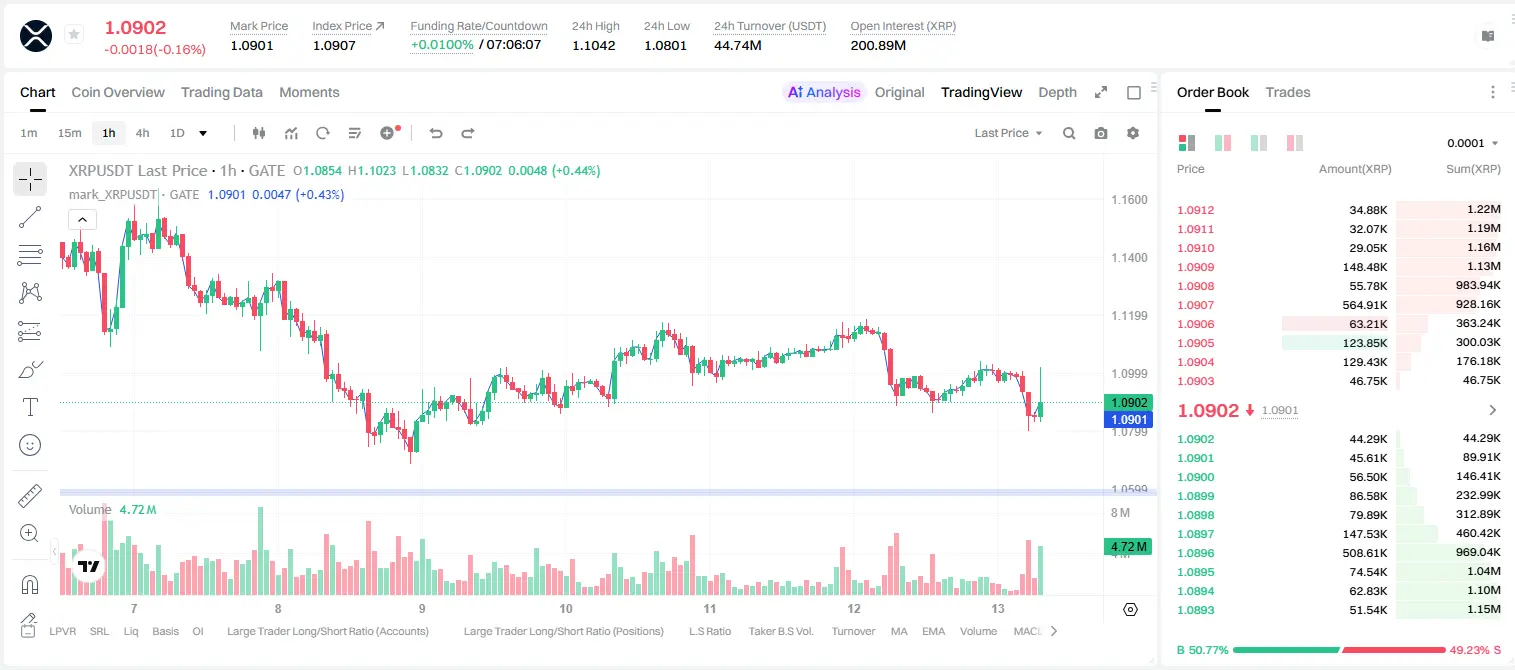Switch to the Trades tab
The width and height of the screenshot is (1515, 670).
pos(1288,92)
